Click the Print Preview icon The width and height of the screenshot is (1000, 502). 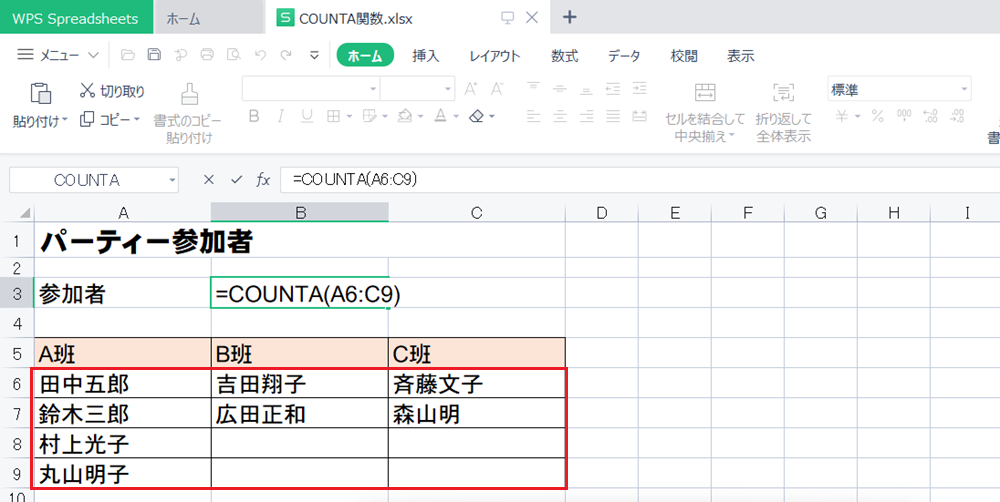(x=234, y=55)
